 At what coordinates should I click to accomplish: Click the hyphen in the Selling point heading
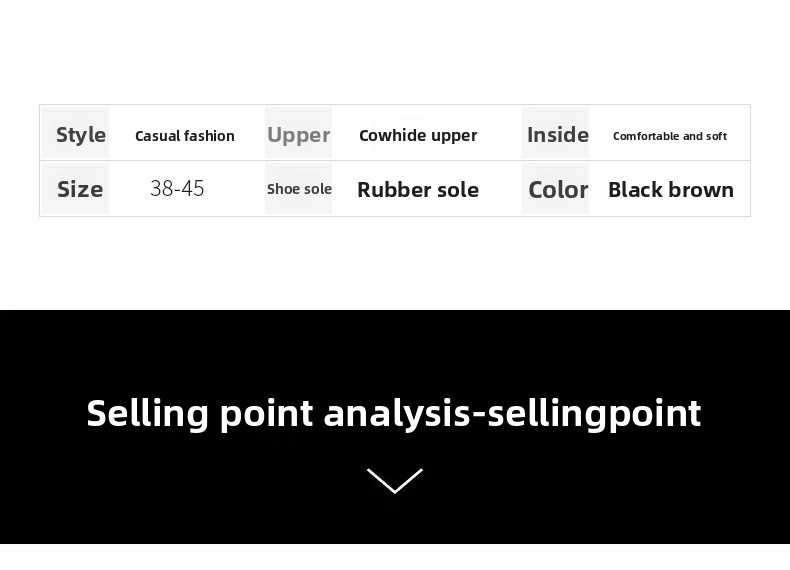tap(478, 415)
